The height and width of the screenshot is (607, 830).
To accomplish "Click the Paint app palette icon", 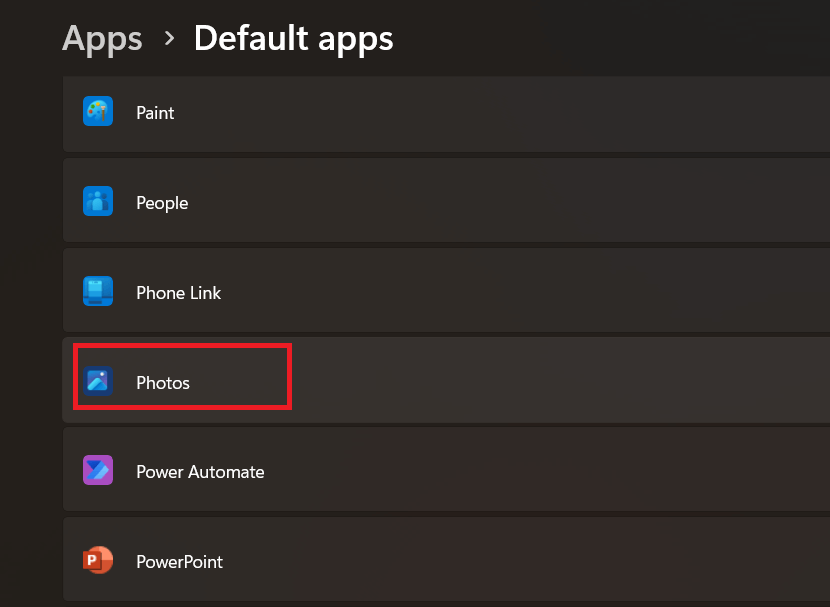I will (98, 112).
